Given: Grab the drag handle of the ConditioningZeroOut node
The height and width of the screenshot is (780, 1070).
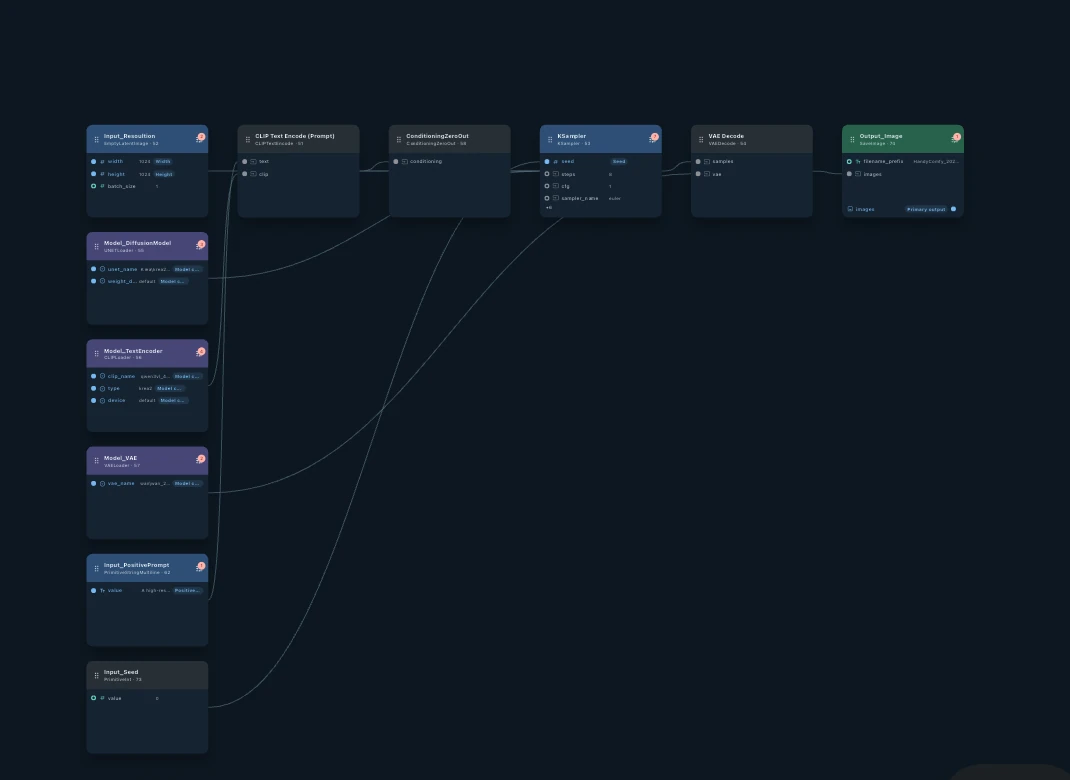Looking at the screenshot, I should click(399, 139).
